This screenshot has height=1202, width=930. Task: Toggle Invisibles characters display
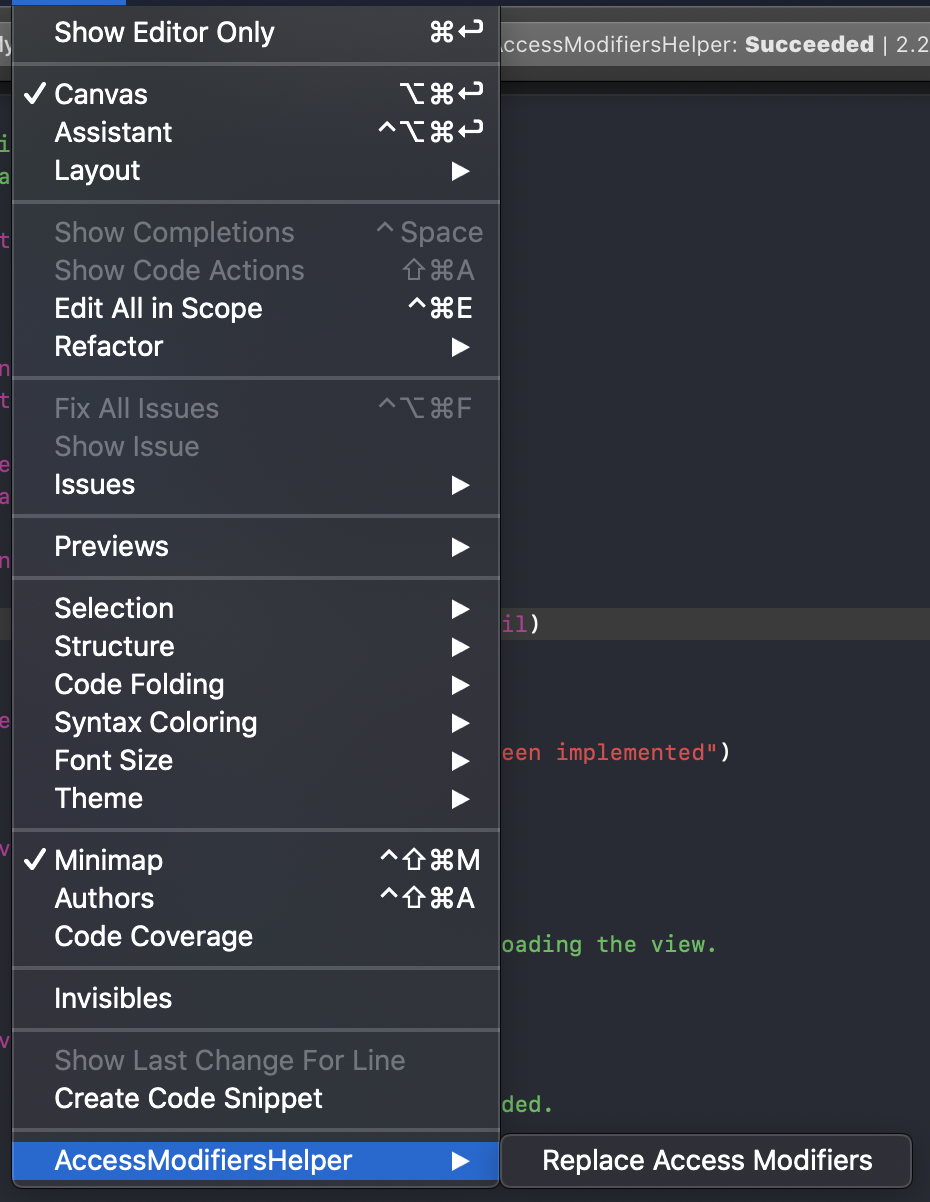click(113, 998)
